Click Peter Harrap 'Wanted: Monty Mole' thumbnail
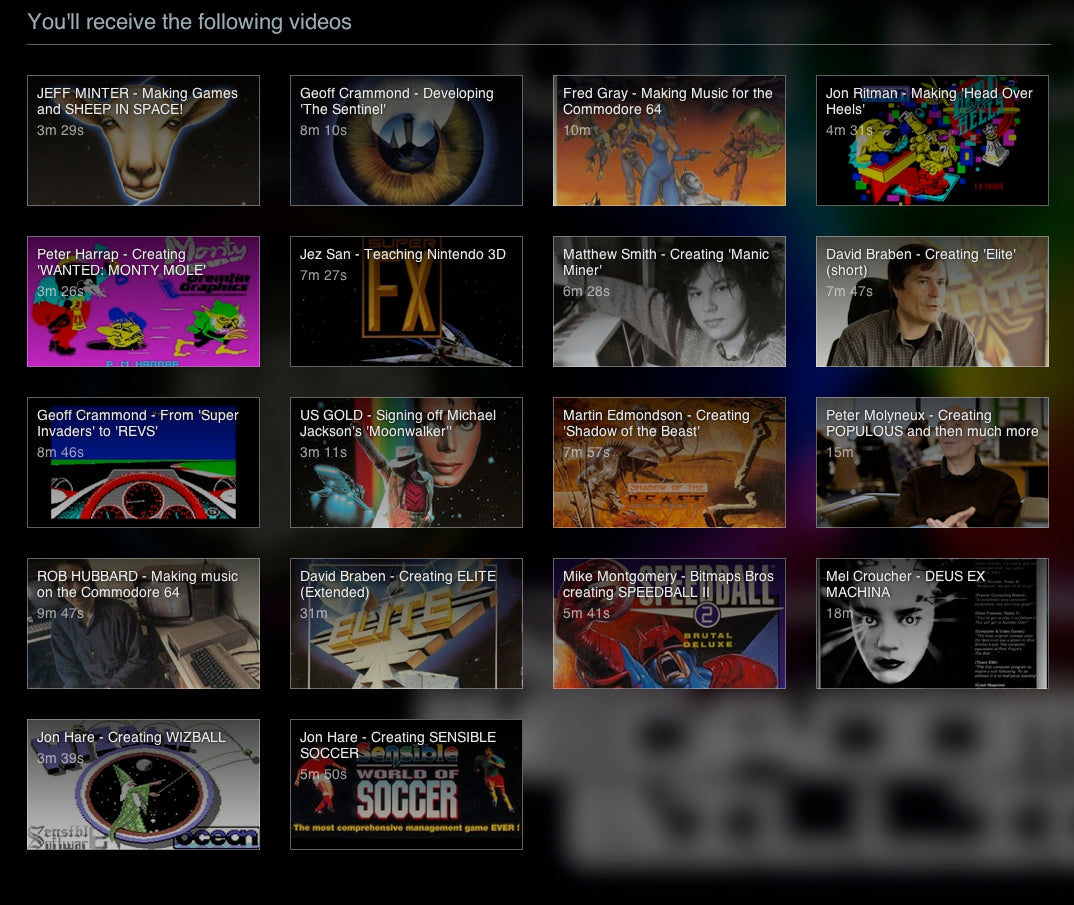 143,302
